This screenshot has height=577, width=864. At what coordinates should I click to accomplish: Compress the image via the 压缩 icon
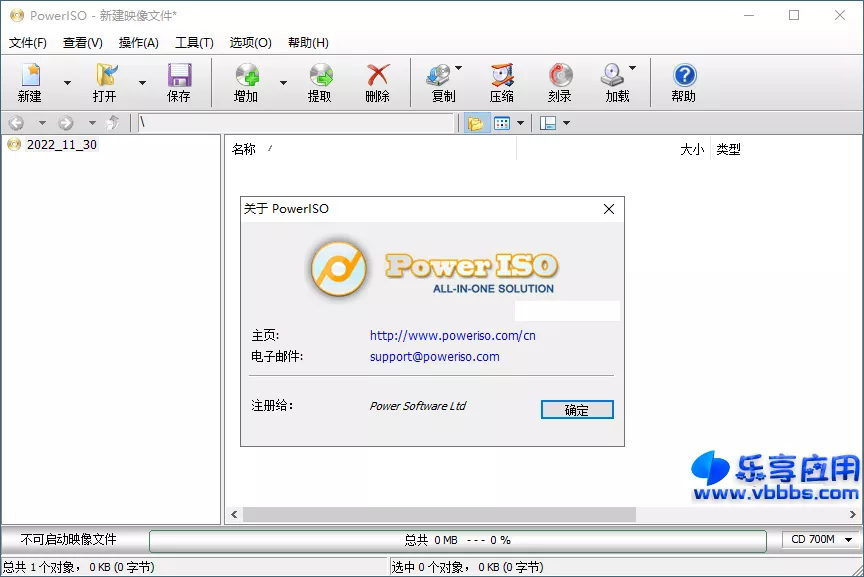pos(501,82)
